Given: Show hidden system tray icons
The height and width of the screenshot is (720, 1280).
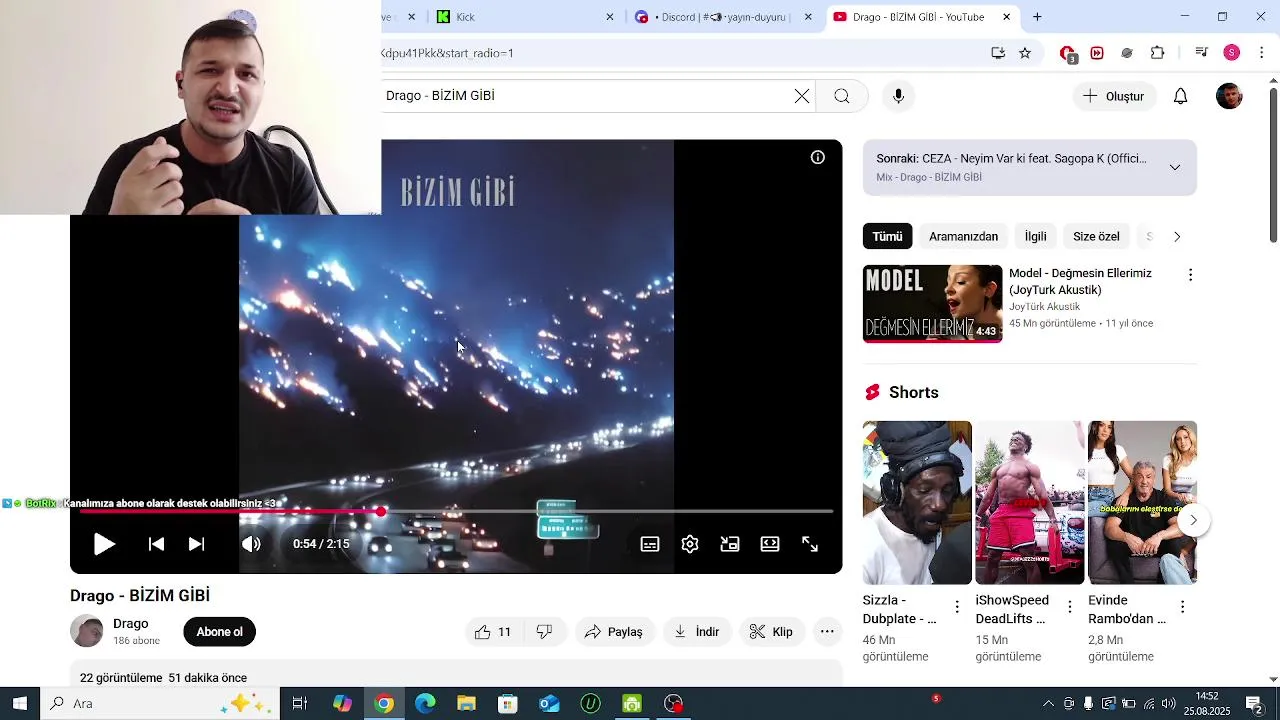Looking at the screenshot, I should pos(1048,704).
